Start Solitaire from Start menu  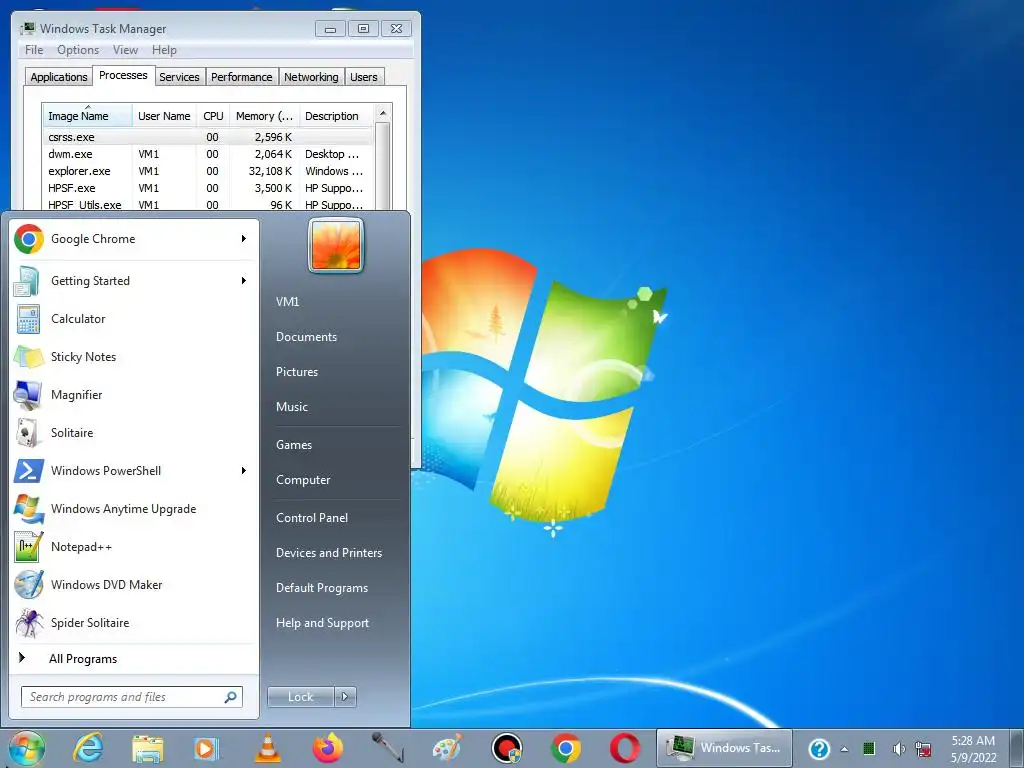click(134, 432)
